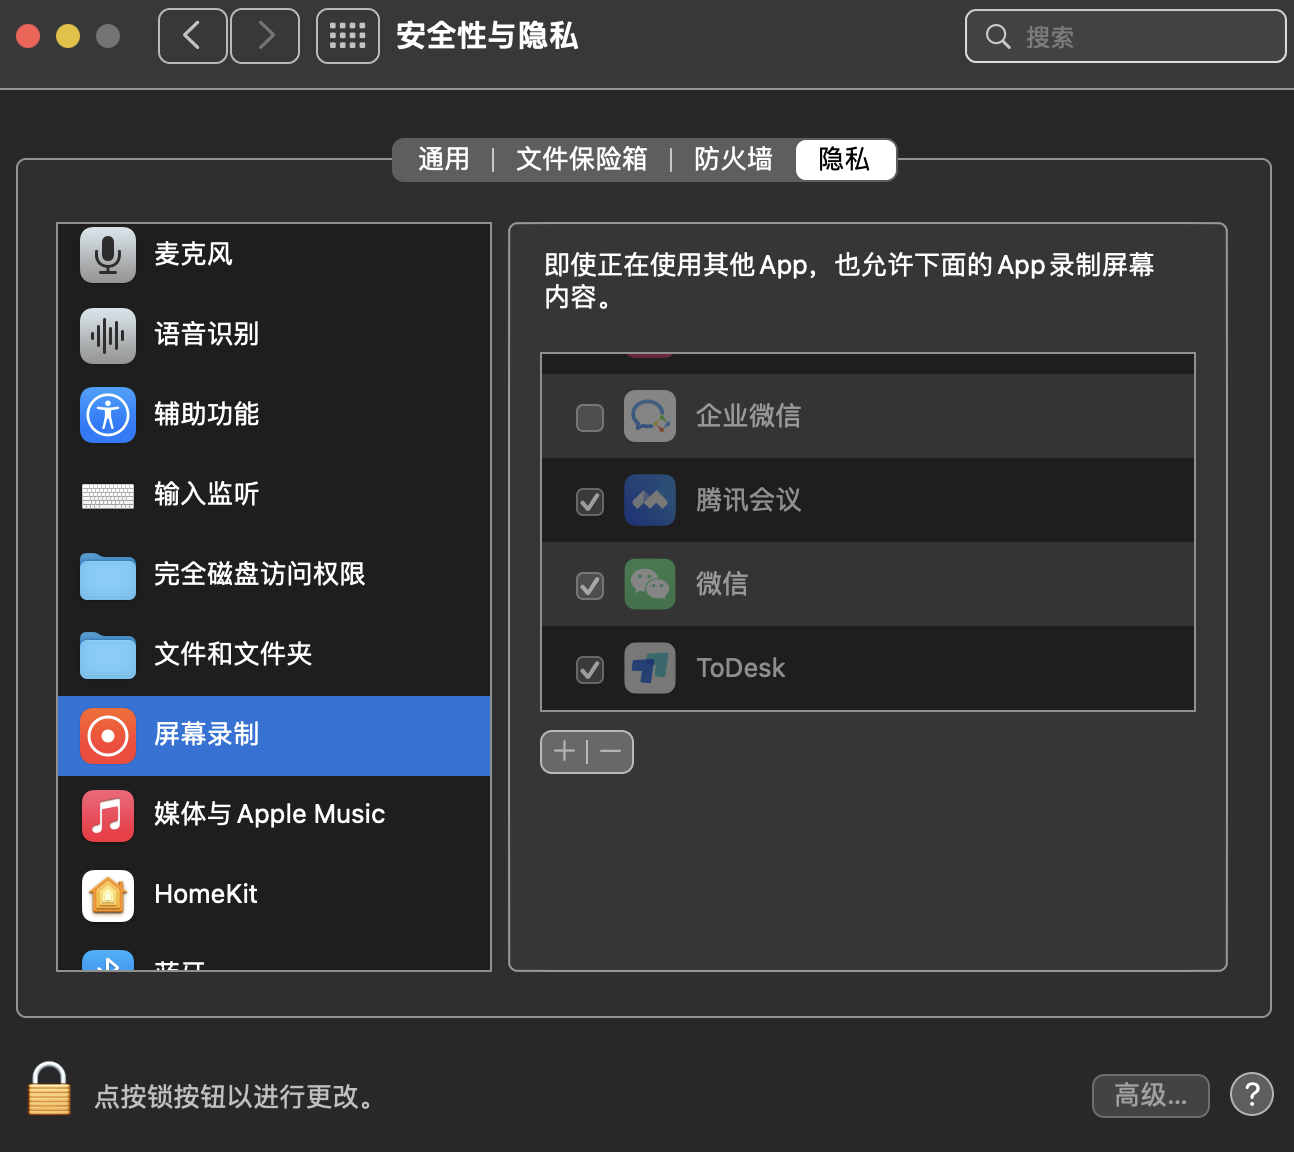1294x1152 pixels.
Task: Click the Accessibility icon in sidebar
Action: (108, 415)
